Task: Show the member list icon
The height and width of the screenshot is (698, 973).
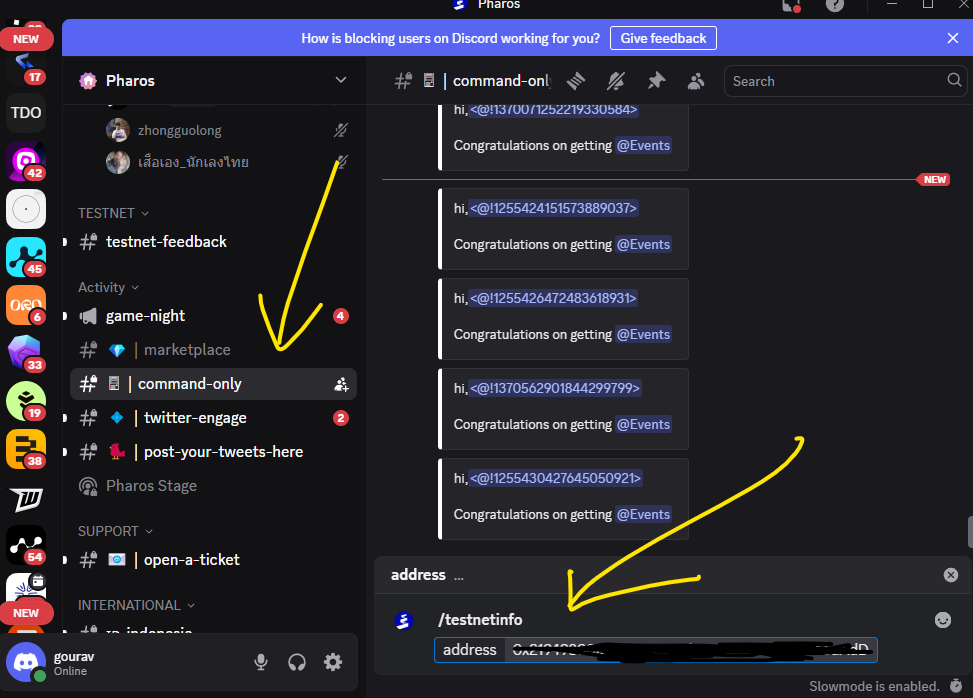Action: pos(696,81)
